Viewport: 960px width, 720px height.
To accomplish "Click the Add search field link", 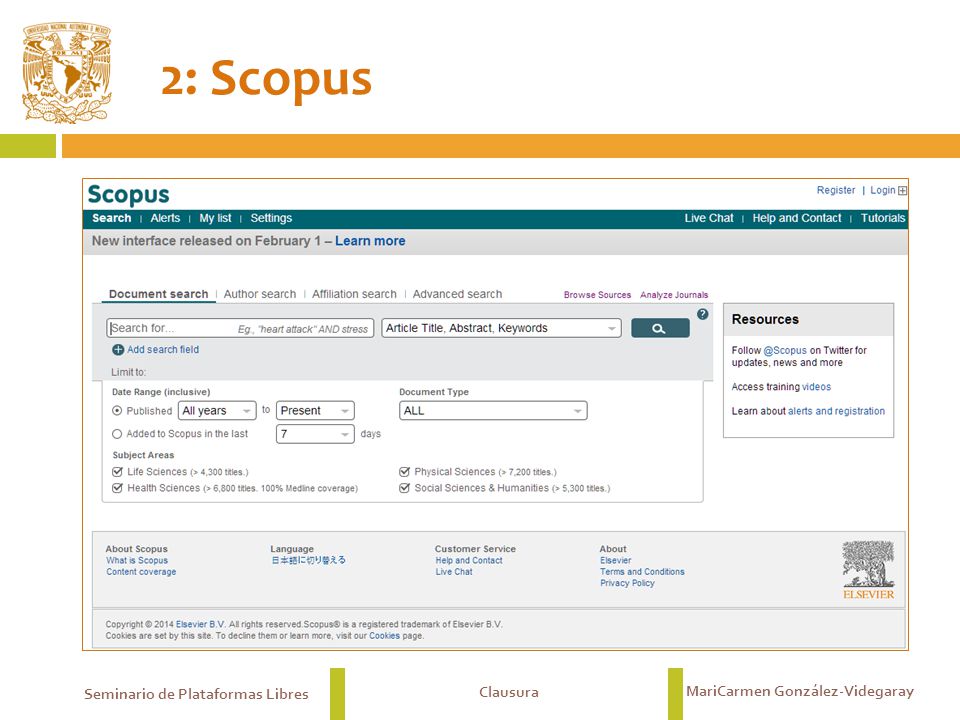I will [x=163, y=350].
